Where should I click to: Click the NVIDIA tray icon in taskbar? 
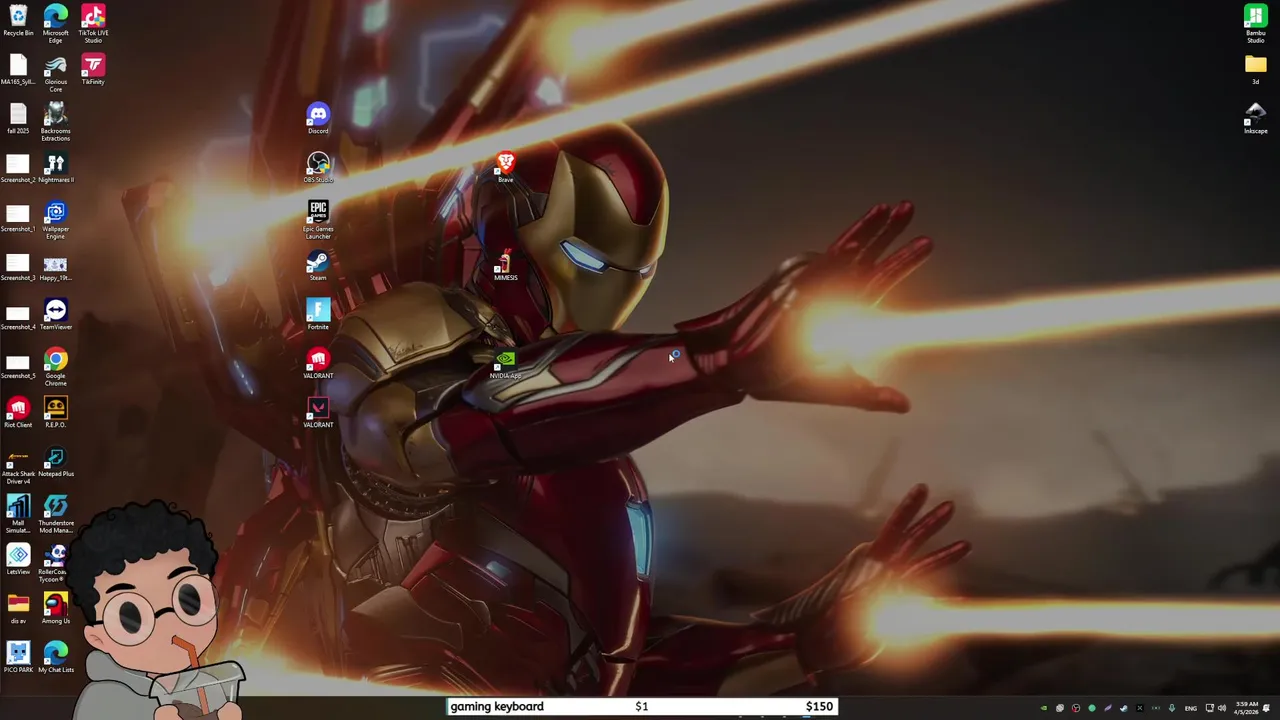click(x=1044, y=708)
